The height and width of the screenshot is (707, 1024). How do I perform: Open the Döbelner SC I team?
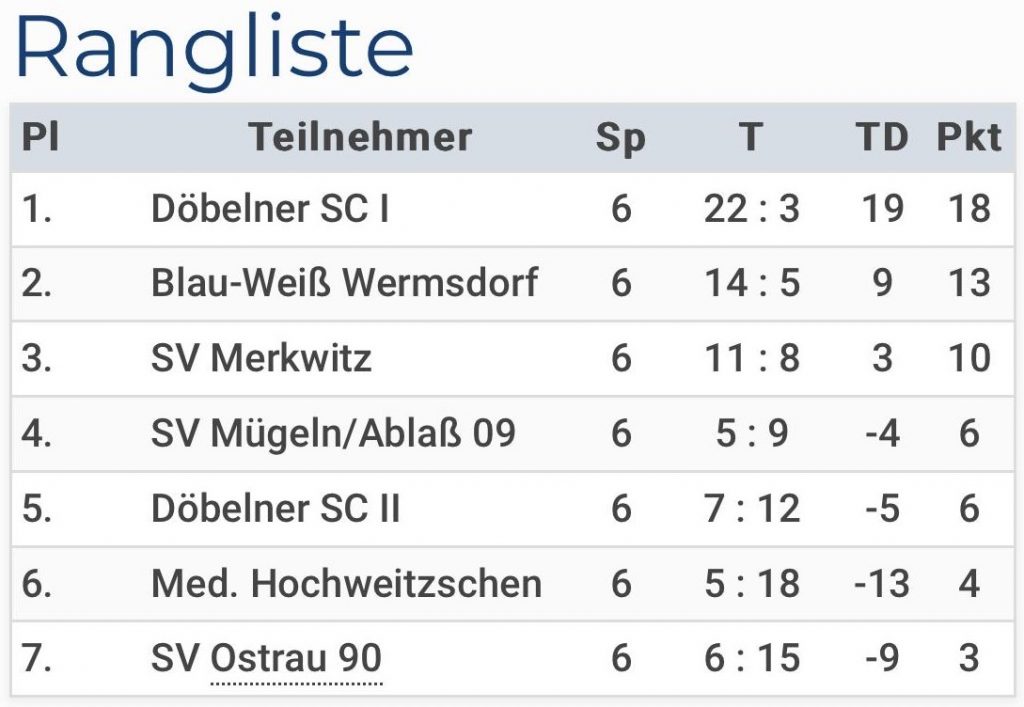pos(270,209)
